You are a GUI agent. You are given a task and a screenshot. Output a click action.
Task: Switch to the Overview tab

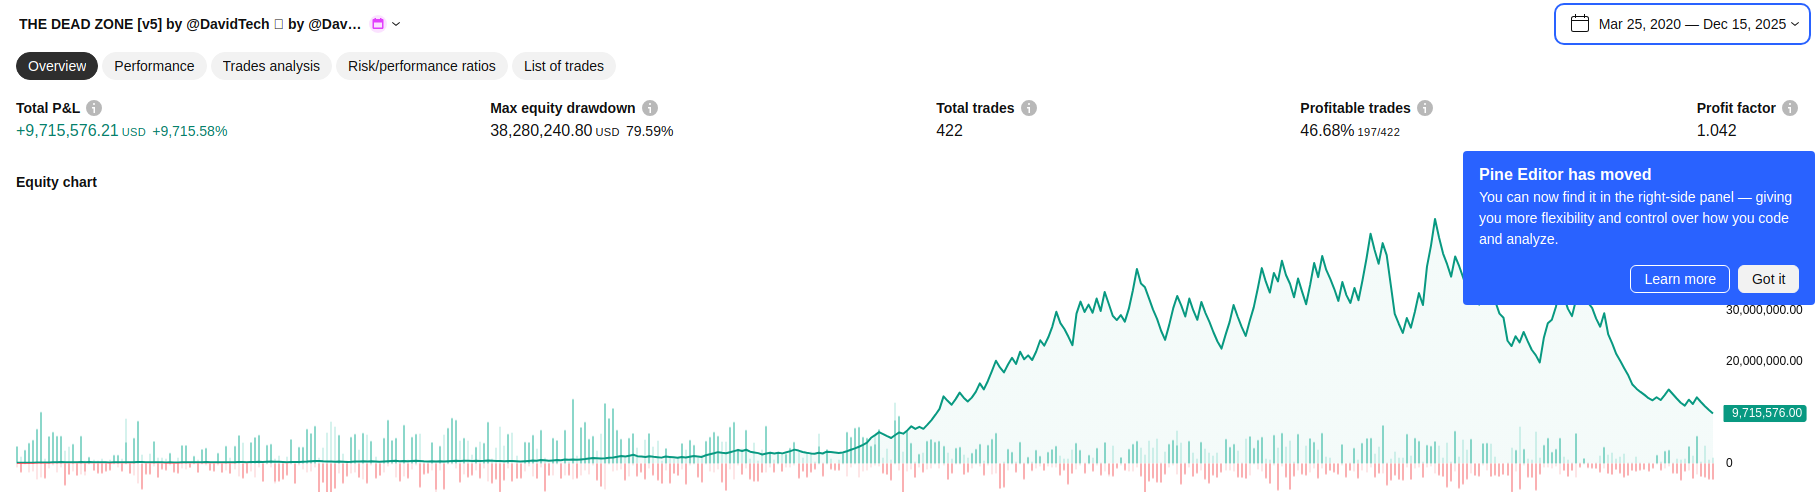57,66
